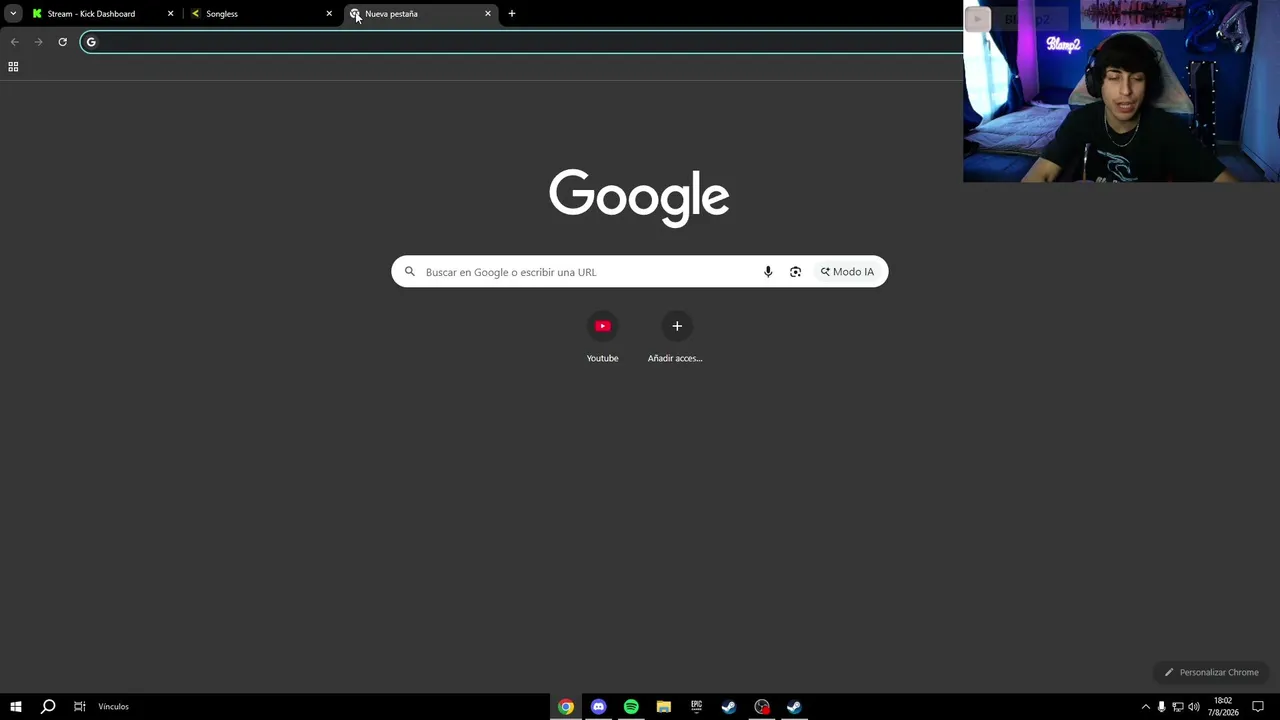Image resolution: width=1280 pixels, height=720 pixels.
Task: Open the first Steam icon on taskbar
Action: click(x=729, y=707)
